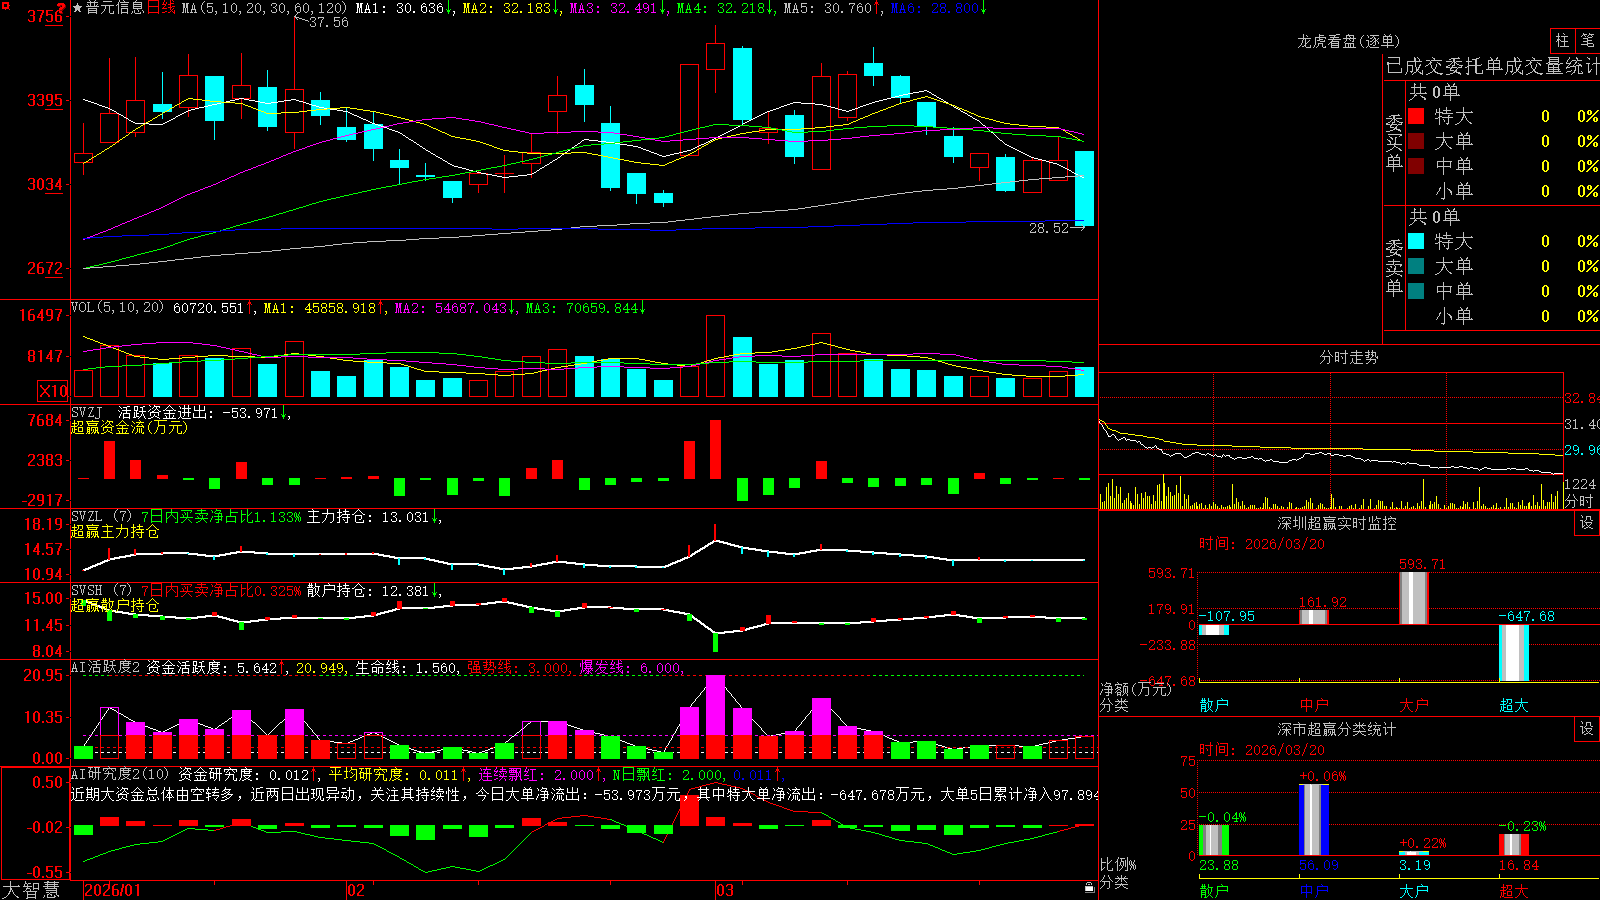The height and width of the screenshot is (900, 1600).
Task: Click the 委卖单 section label
Action: 1394,267
